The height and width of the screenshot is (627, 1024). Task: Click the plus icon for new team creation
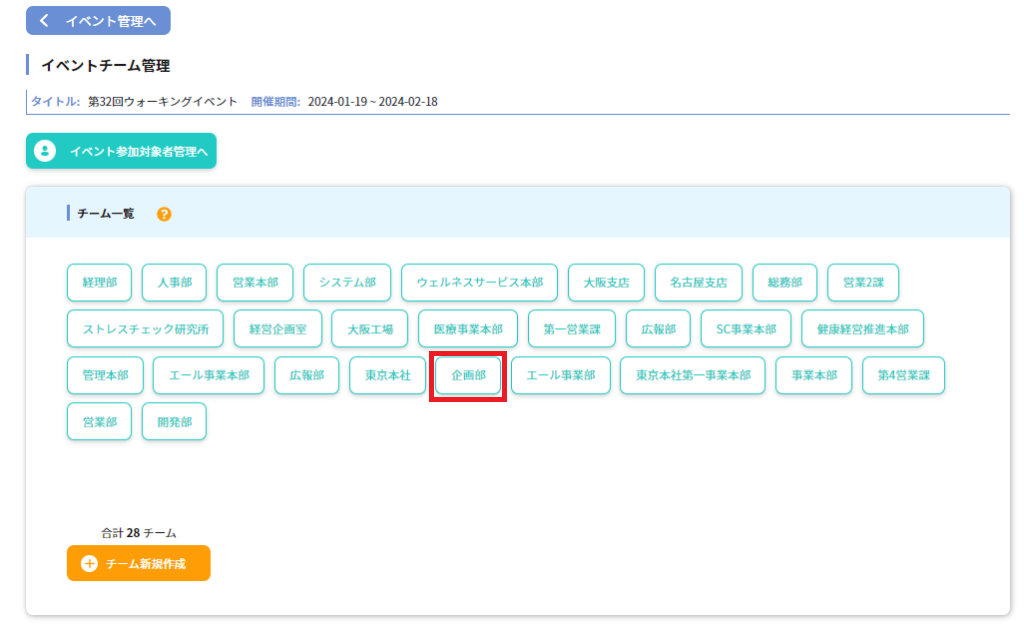[x=89, y=563]
